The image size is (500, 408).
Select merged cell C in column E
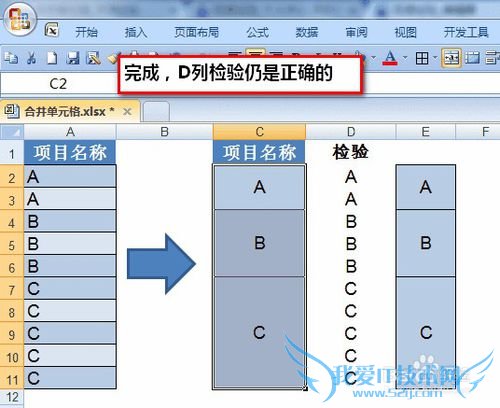pyautogui.click(x=426, y=333)
